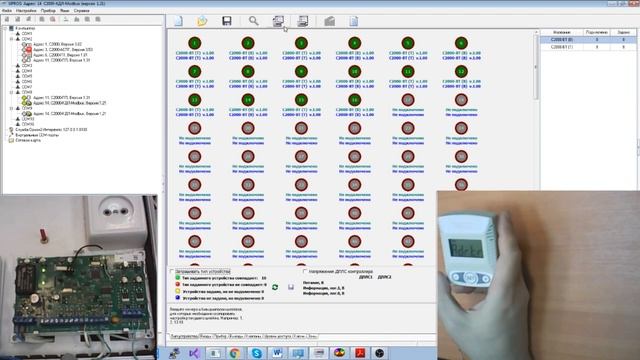
Task: Select green address circle 10
Action: point(355,71)
